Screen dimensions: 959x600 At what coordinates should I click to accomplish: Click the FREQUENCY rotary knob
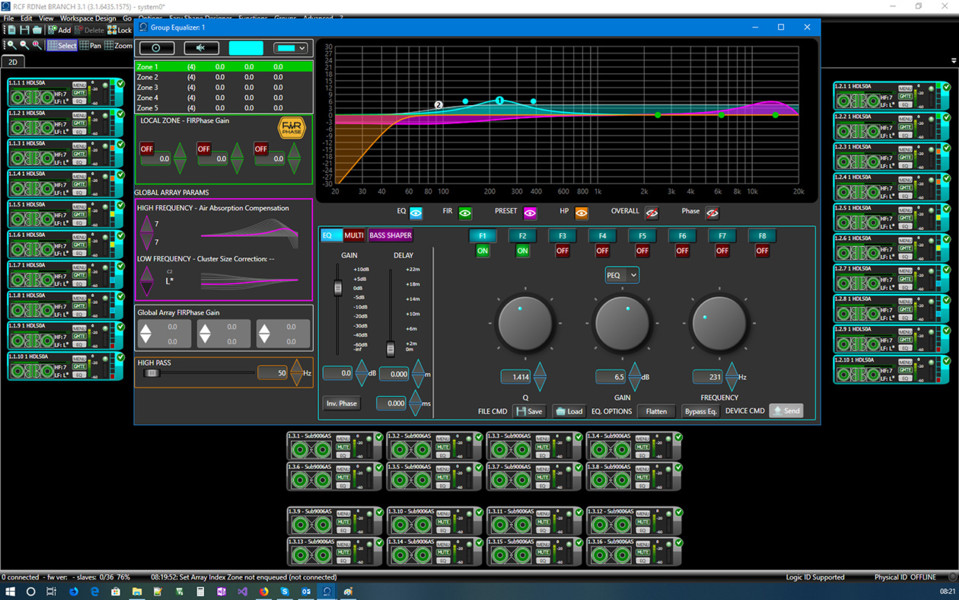pyautogui.click(x=719, y=324)
